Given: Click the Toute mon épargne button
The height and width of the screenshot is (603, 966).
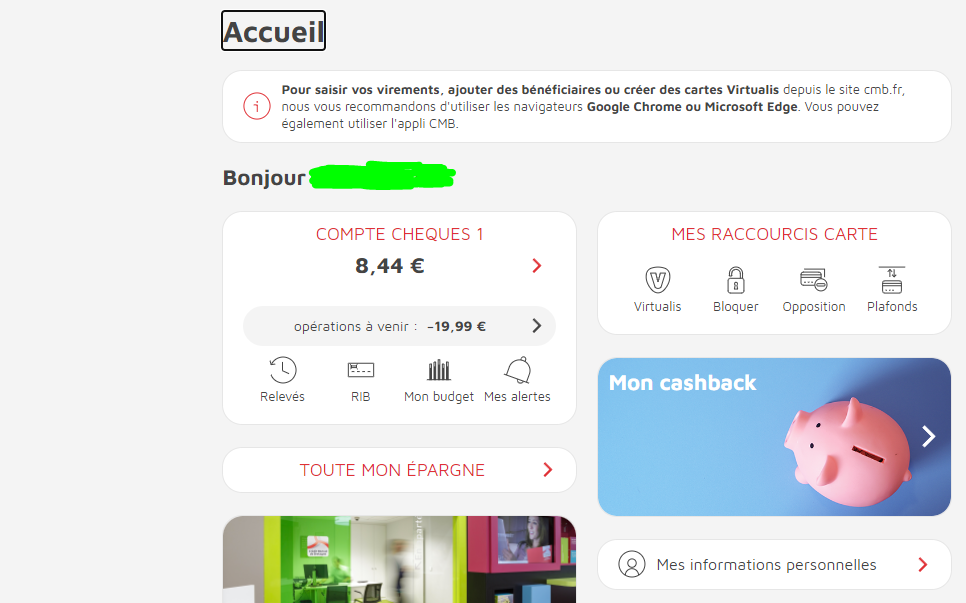Looking at the screenshot, I should [399, 470].
